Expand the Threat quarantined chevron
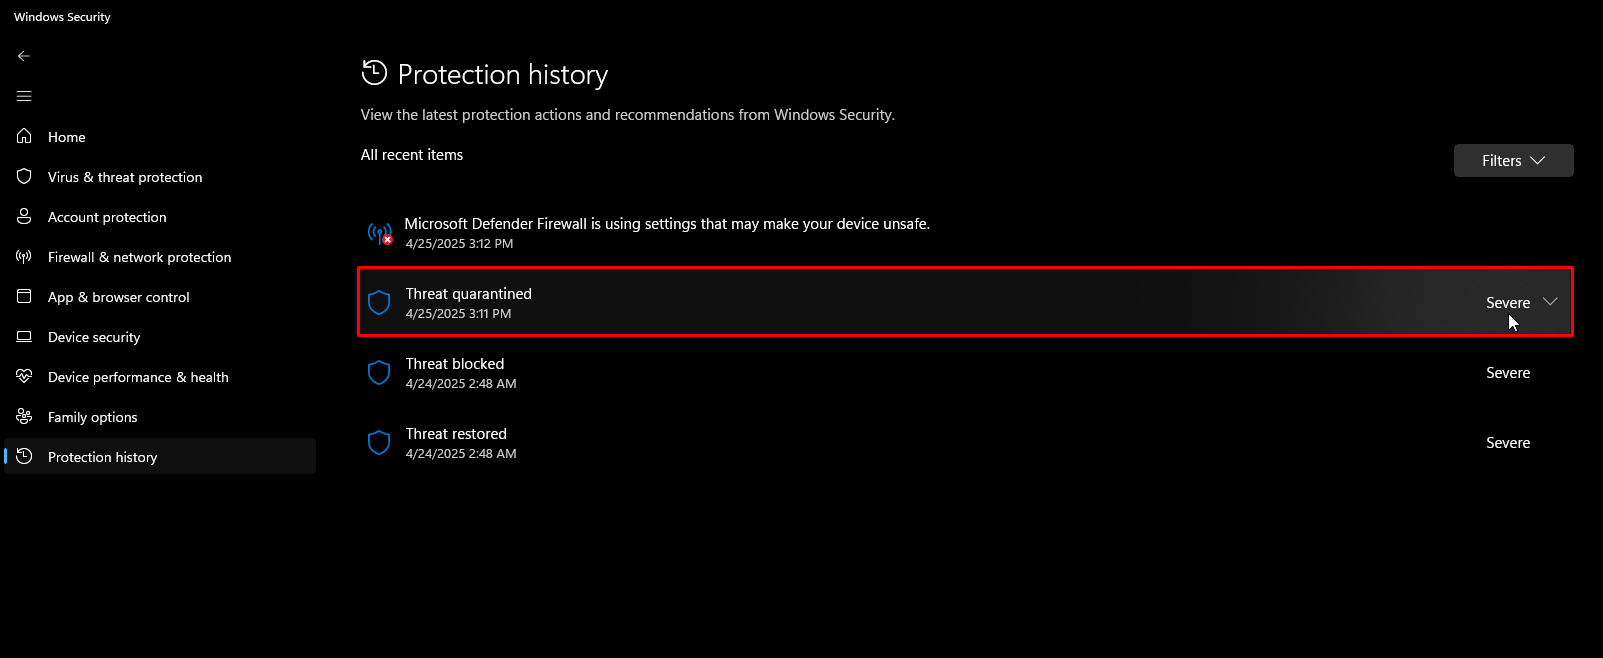The width and height of the screenshot is (1603, 658). coord(1550,302)
